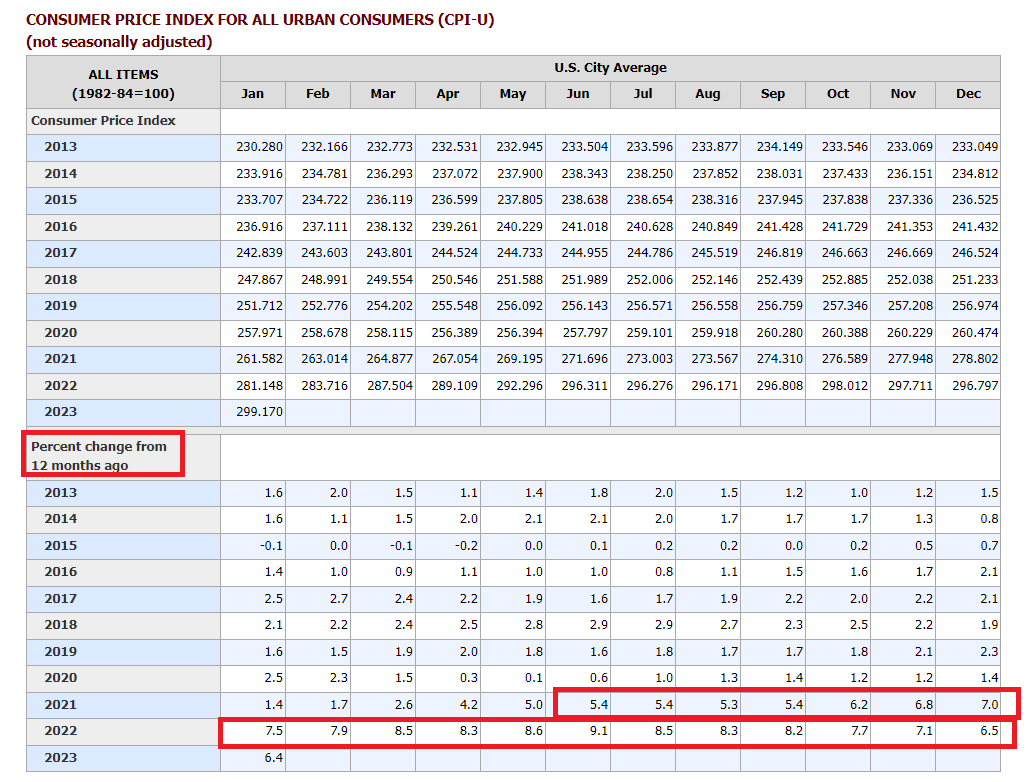This screenshot has height=782, width=1036.
Task: Select index value 233.049 for Dec 2013
Action: (975, 147)
